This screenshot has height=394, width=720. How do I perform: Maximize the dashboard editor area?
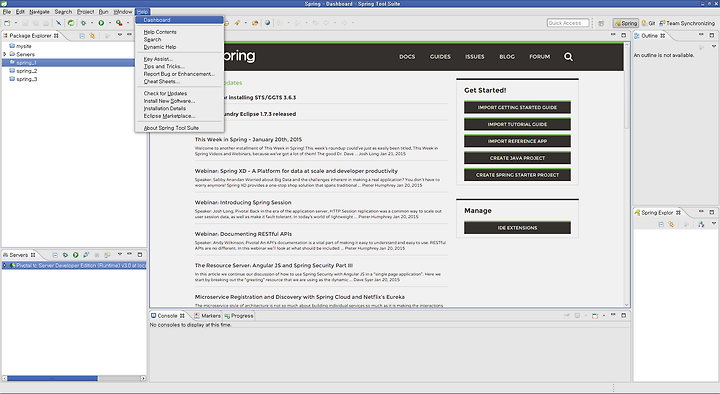coord(623,35)
